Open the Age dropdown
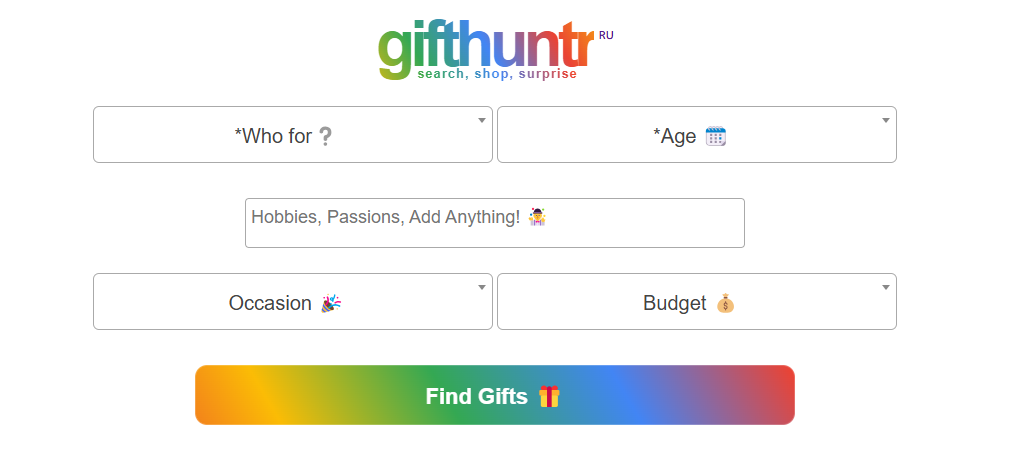 tap(697, 135)
